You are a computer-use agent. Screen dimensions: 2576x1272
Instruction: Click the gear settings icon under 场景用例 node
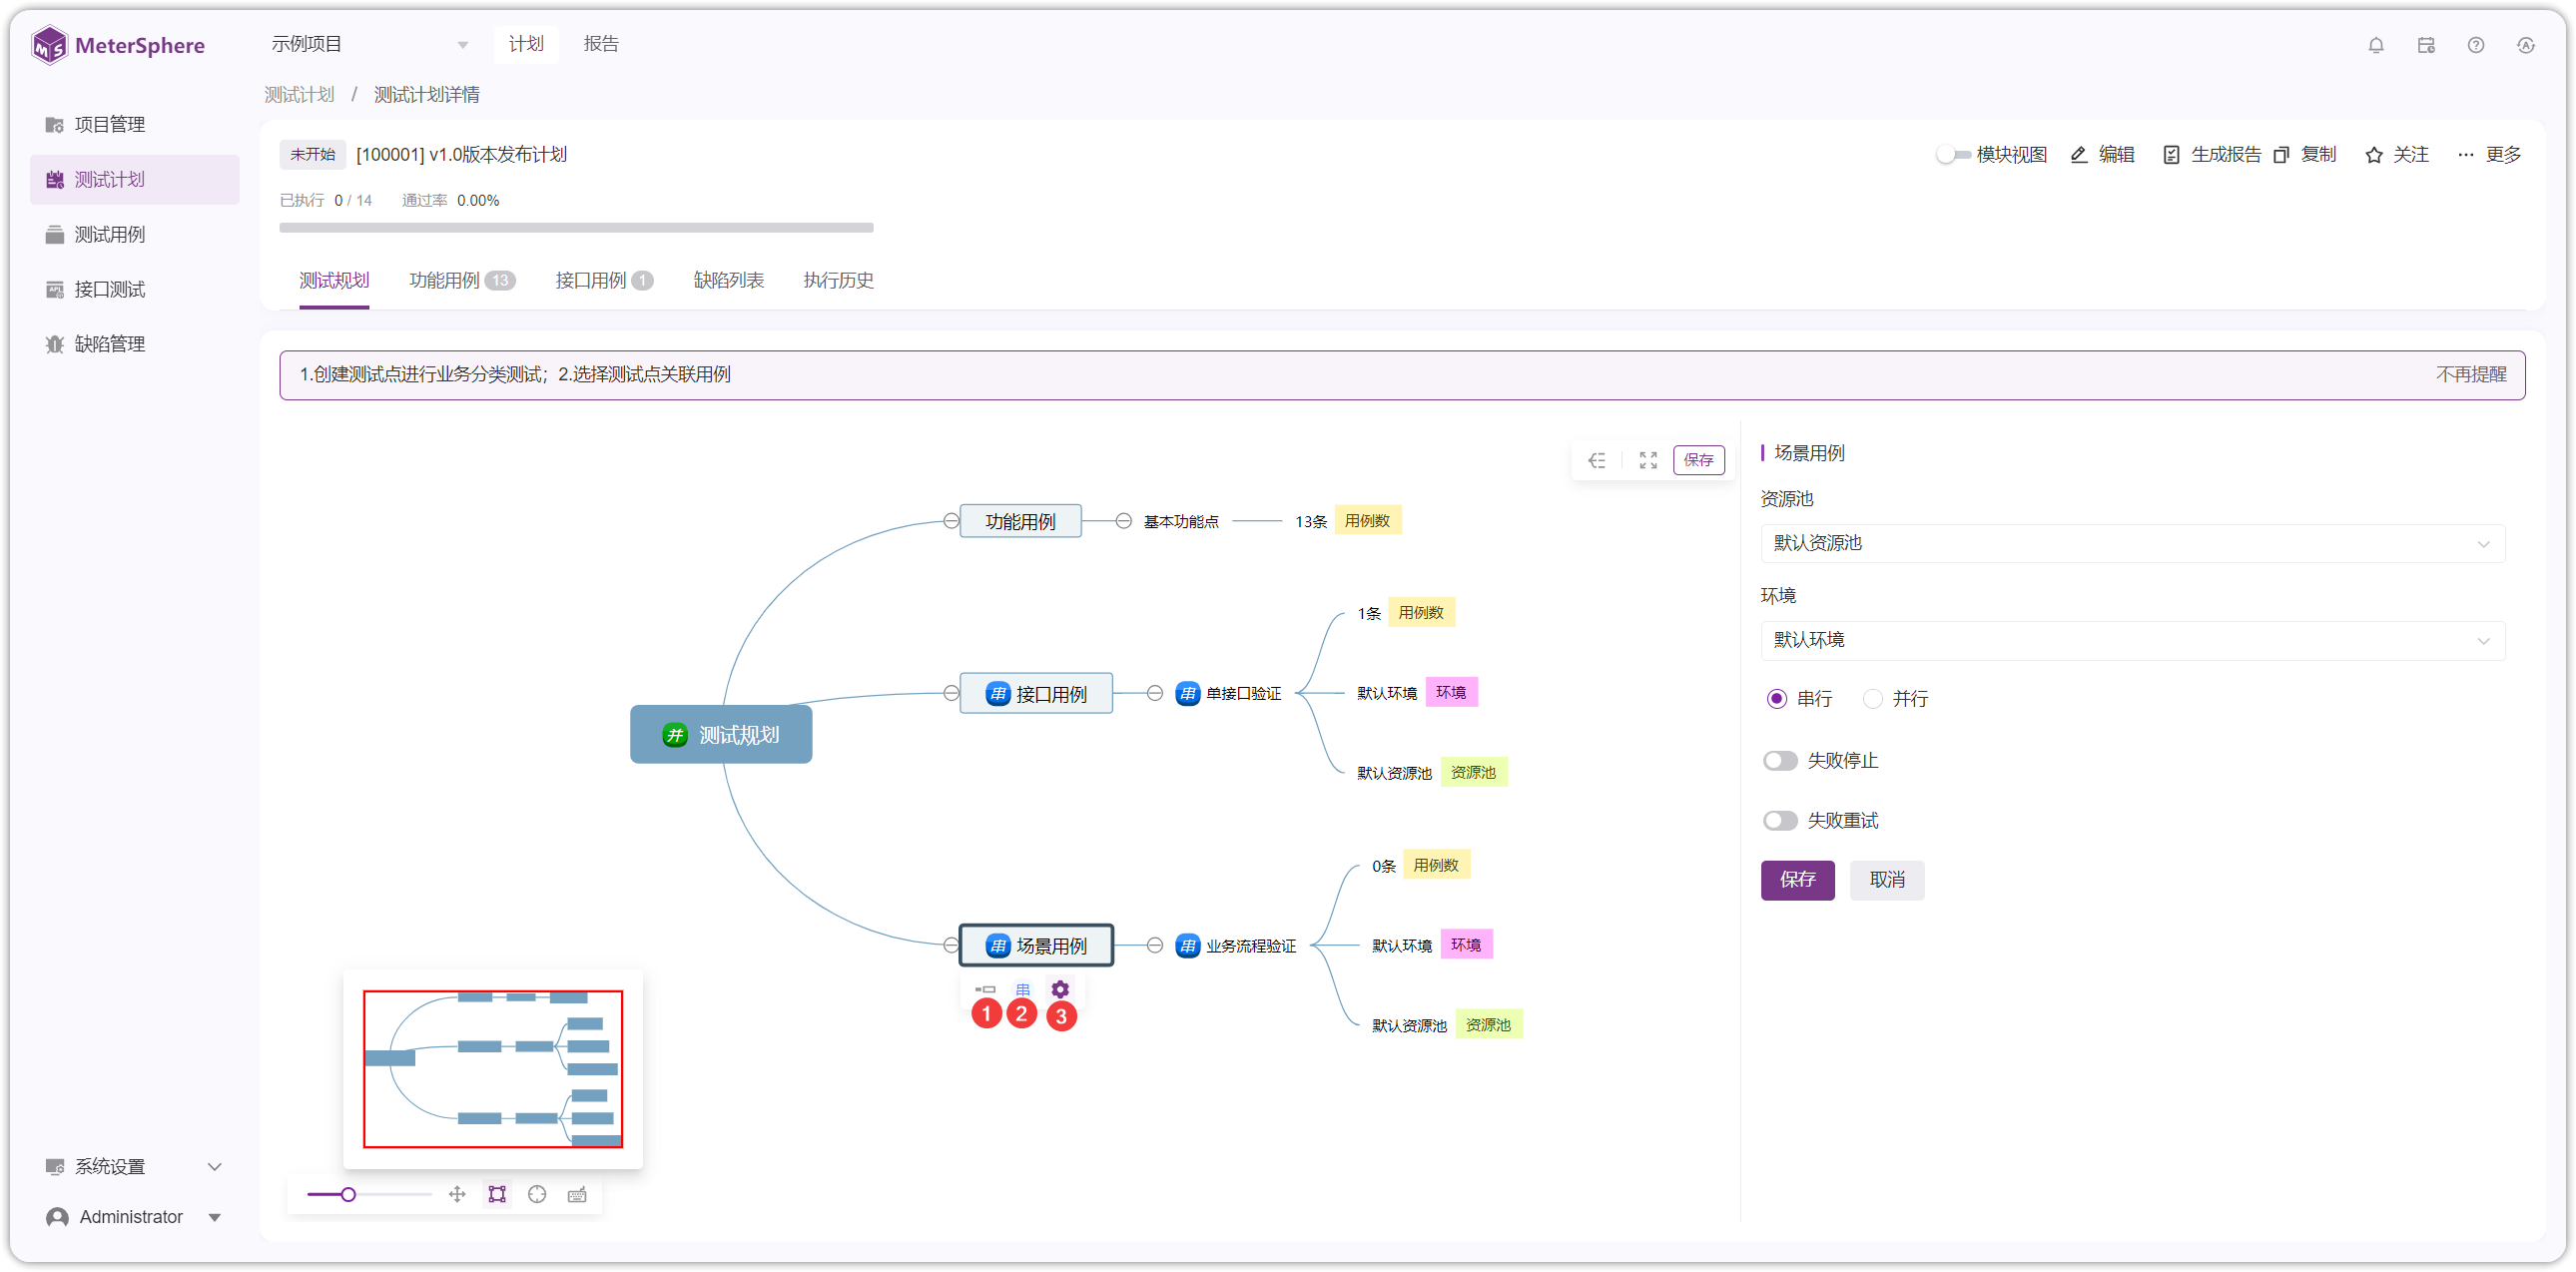tap(1060, 989)
